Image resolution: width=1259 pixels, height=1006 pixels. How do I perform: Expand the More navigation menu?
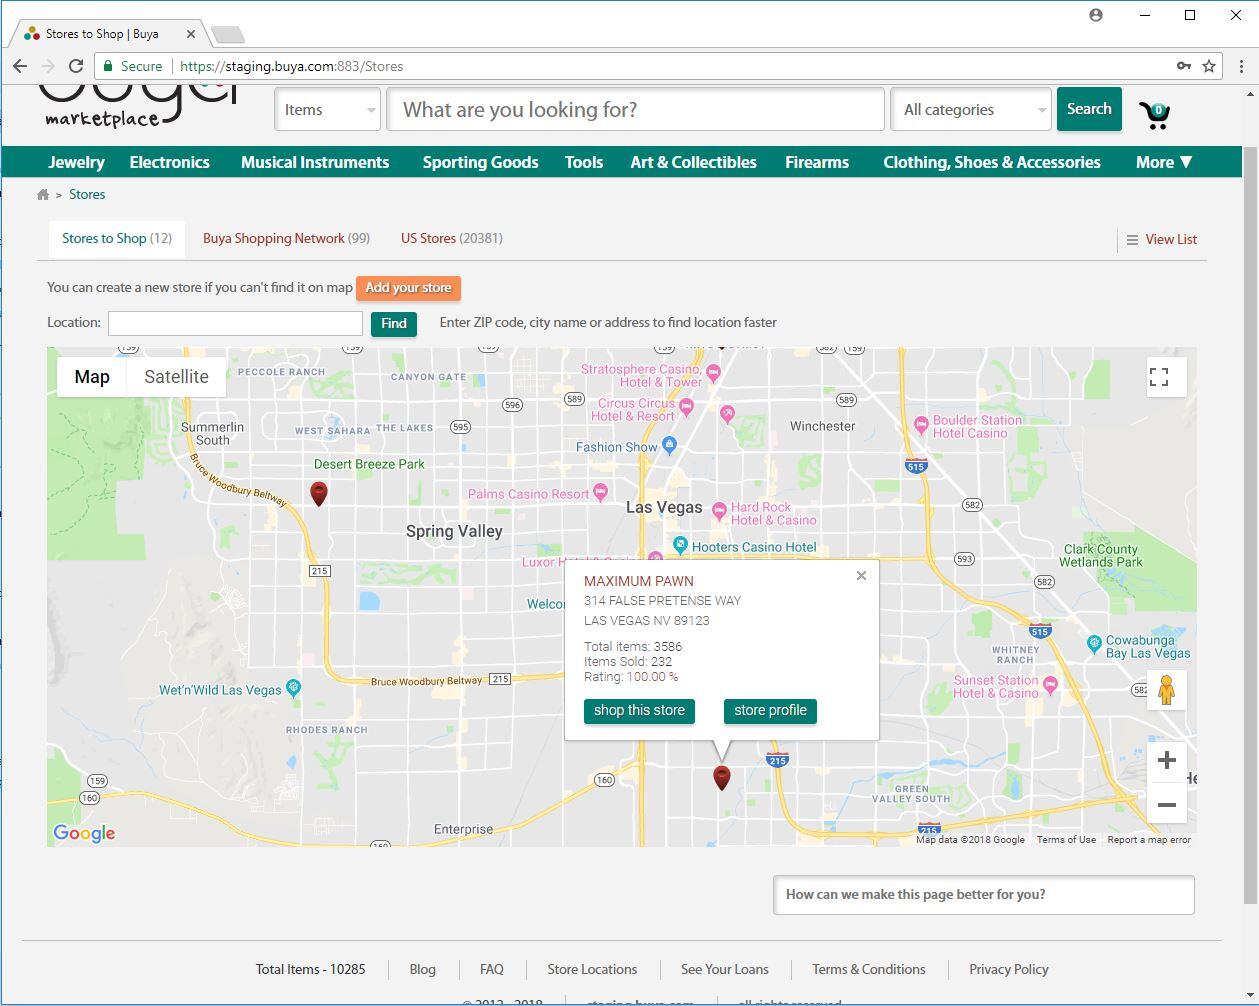[x=1164, y=162]
